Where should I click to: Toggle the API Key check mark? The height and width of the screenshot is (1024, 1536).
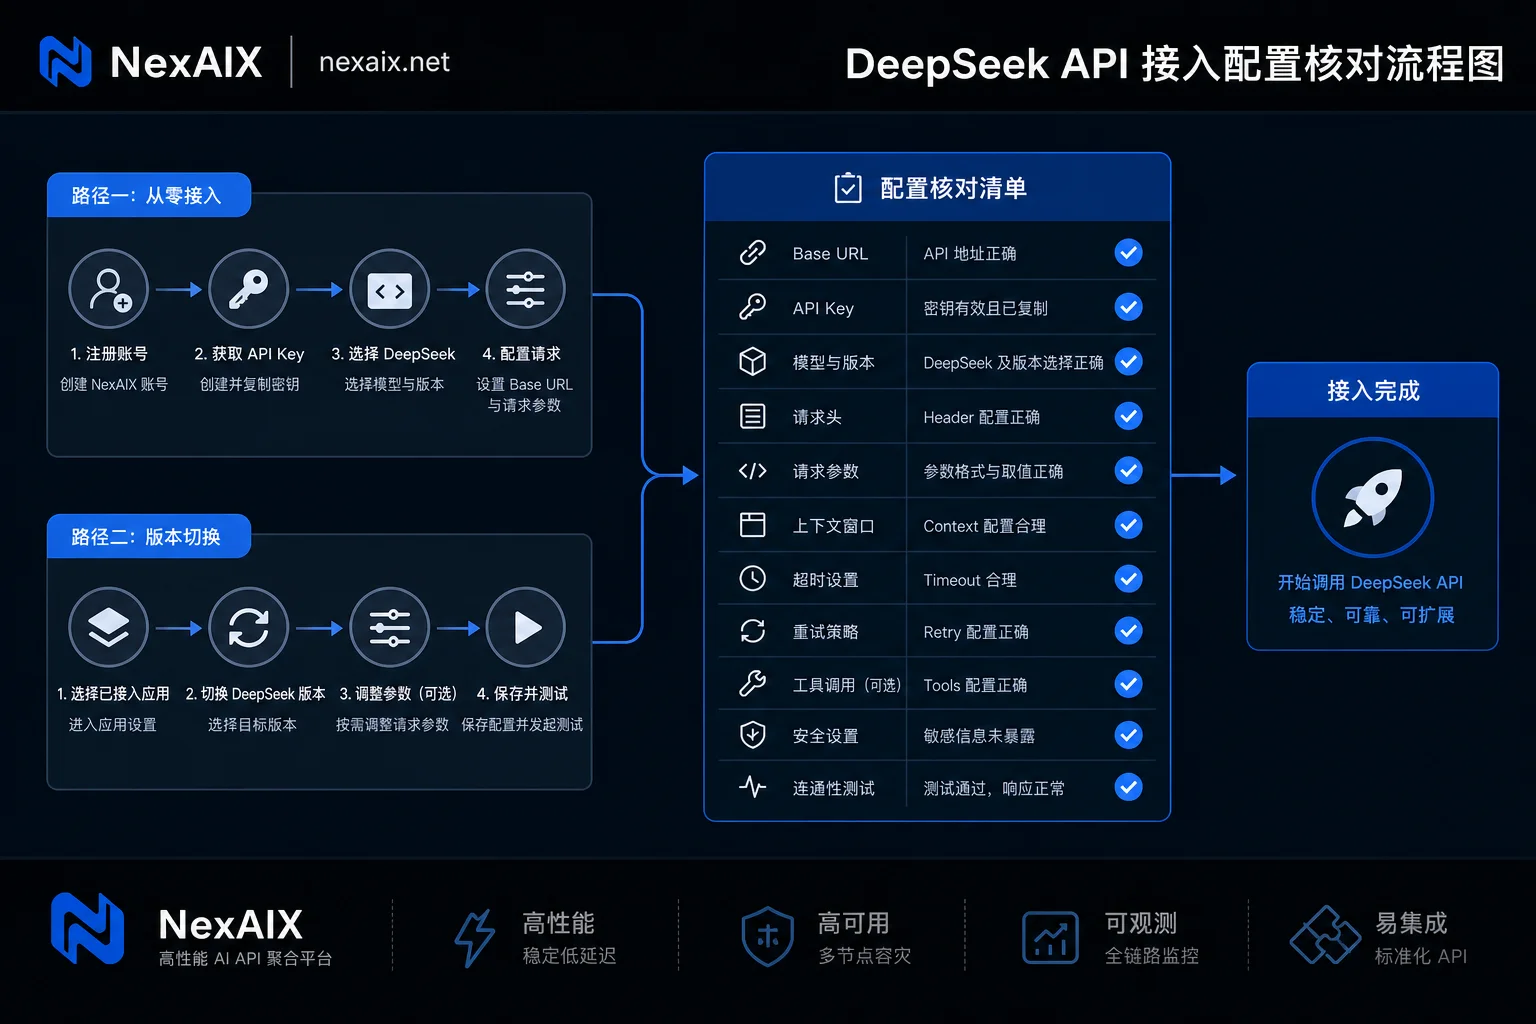point(1129,307)
